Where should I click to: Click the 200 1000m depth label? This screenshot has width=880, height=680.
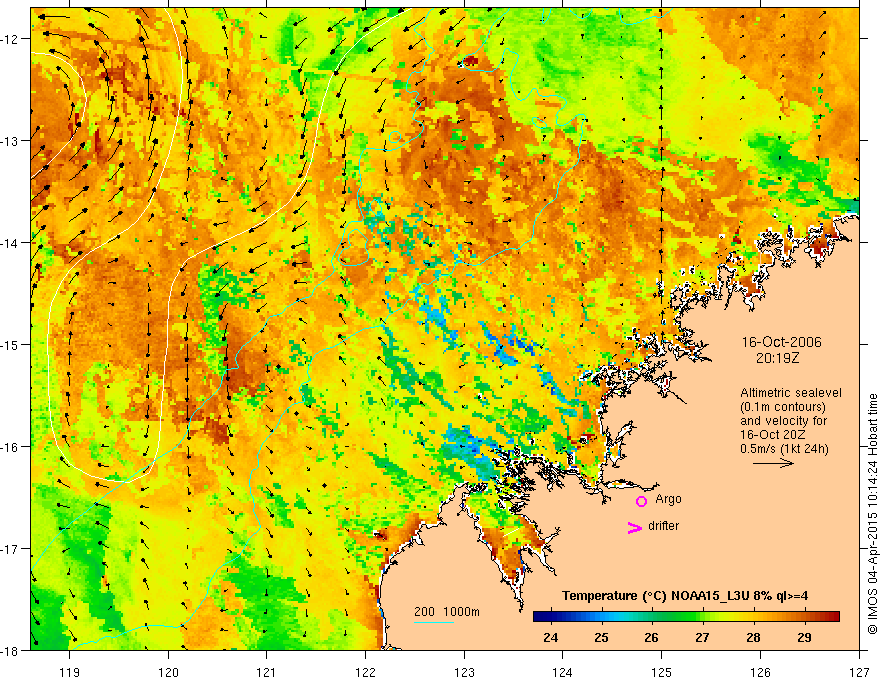click(447, 612)
